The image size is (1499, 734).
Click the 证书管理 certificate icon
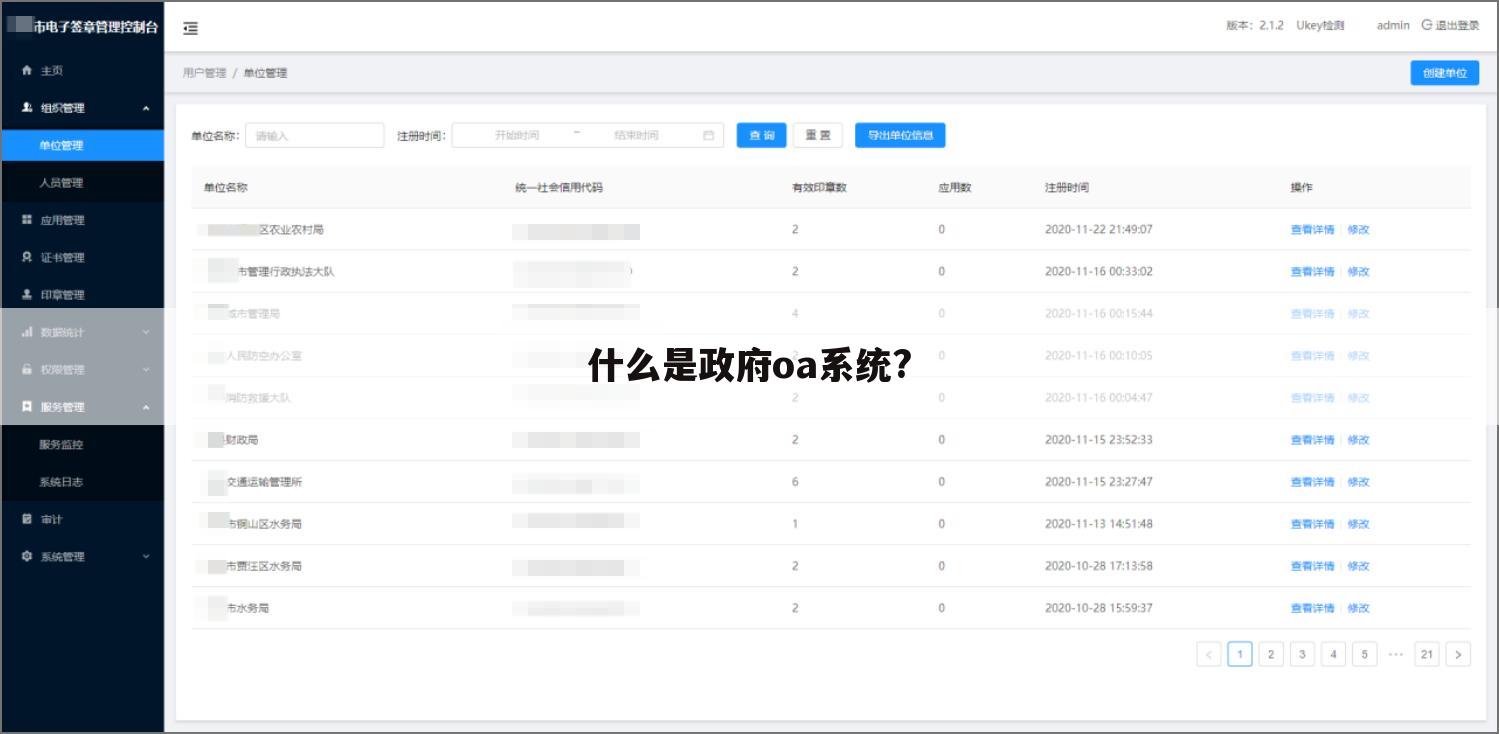click(27, 257)
